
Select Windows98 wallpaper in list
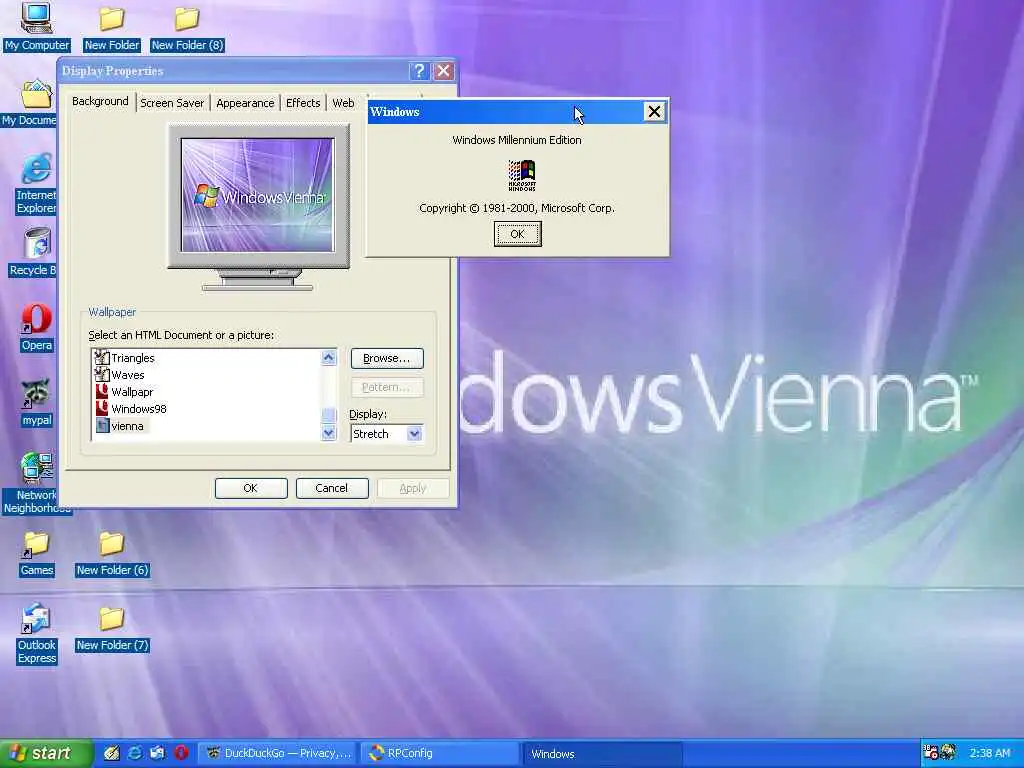click(138, 409)
